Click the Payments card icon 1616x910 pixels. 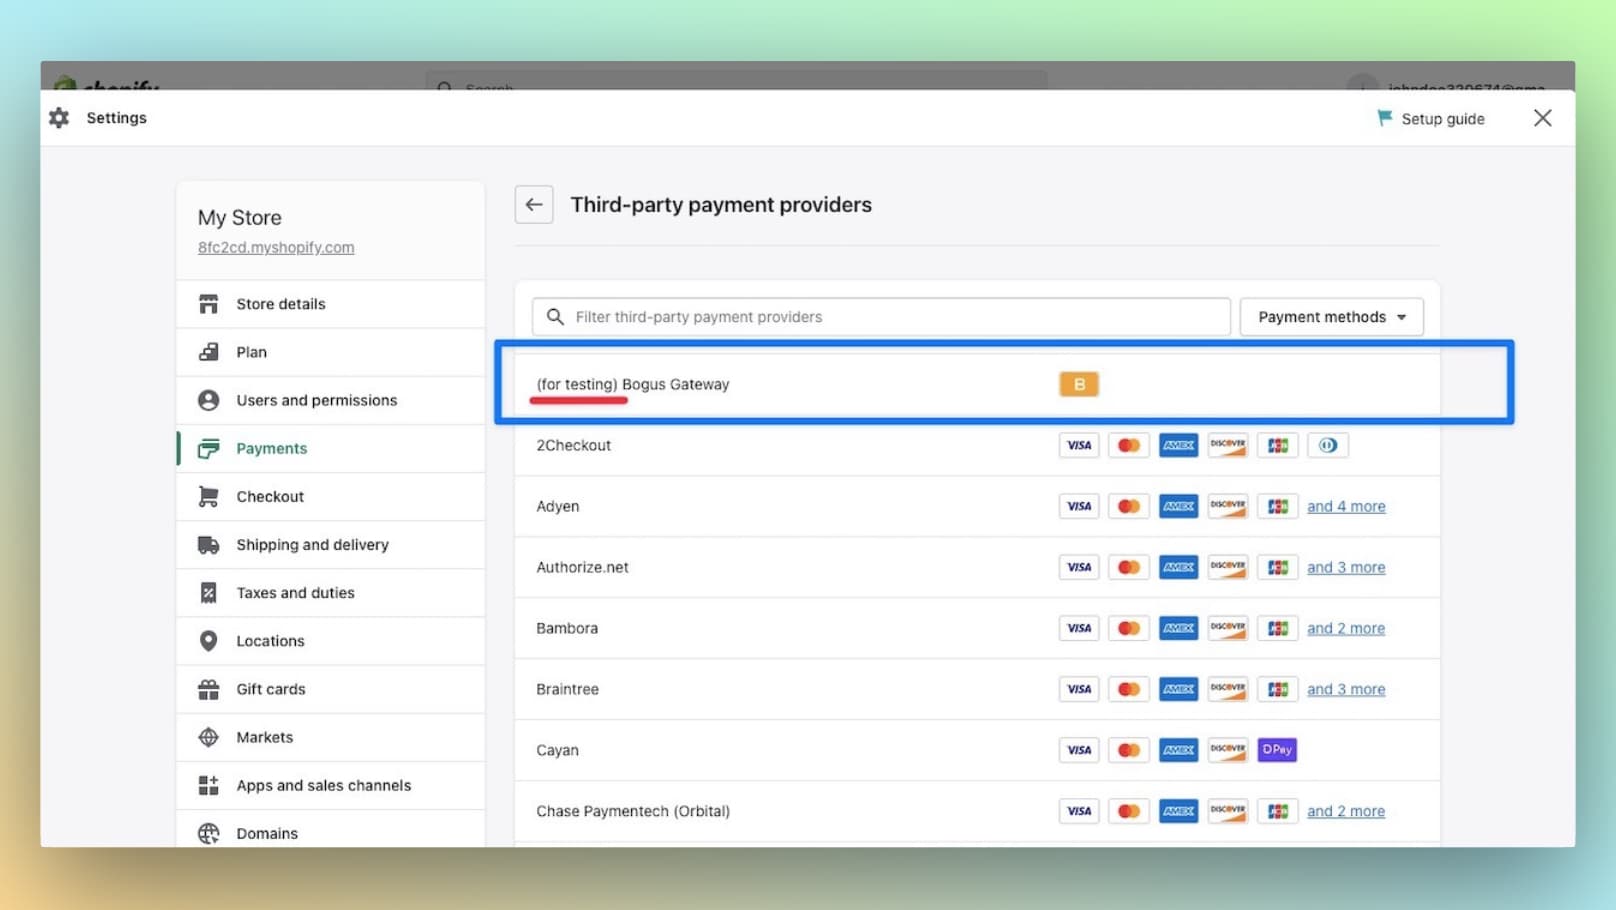pyautogui.click(x=208, y=448)
